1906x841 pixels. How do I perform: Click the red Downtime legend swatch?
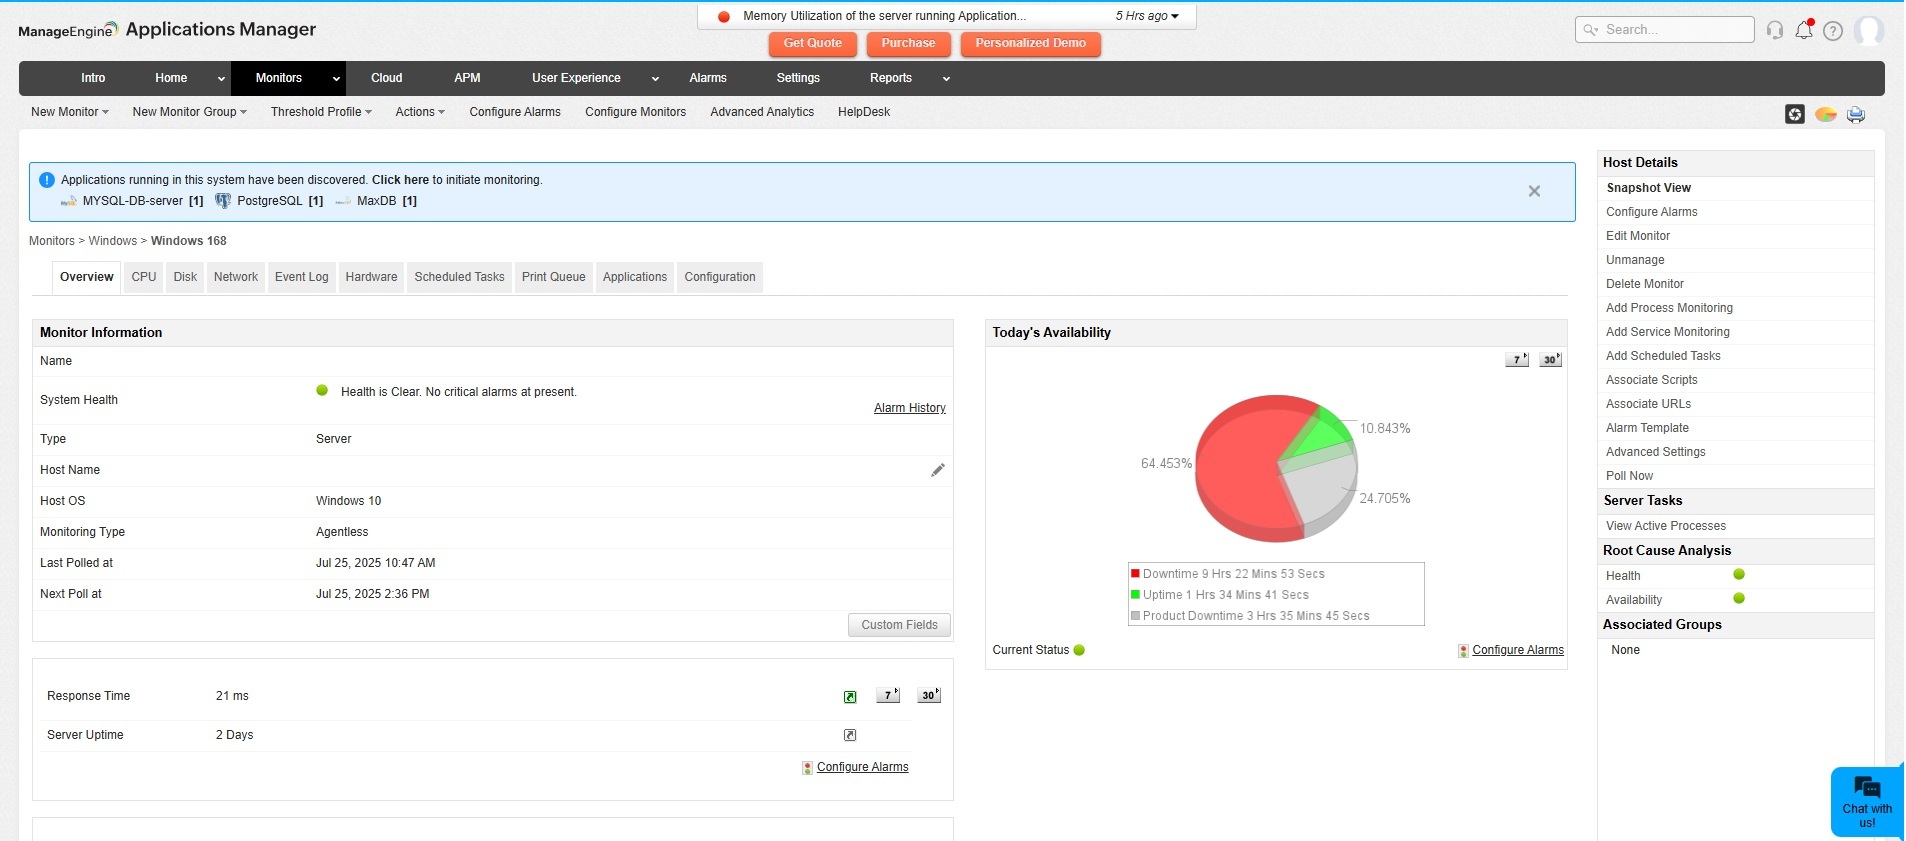pos(1136,574)
